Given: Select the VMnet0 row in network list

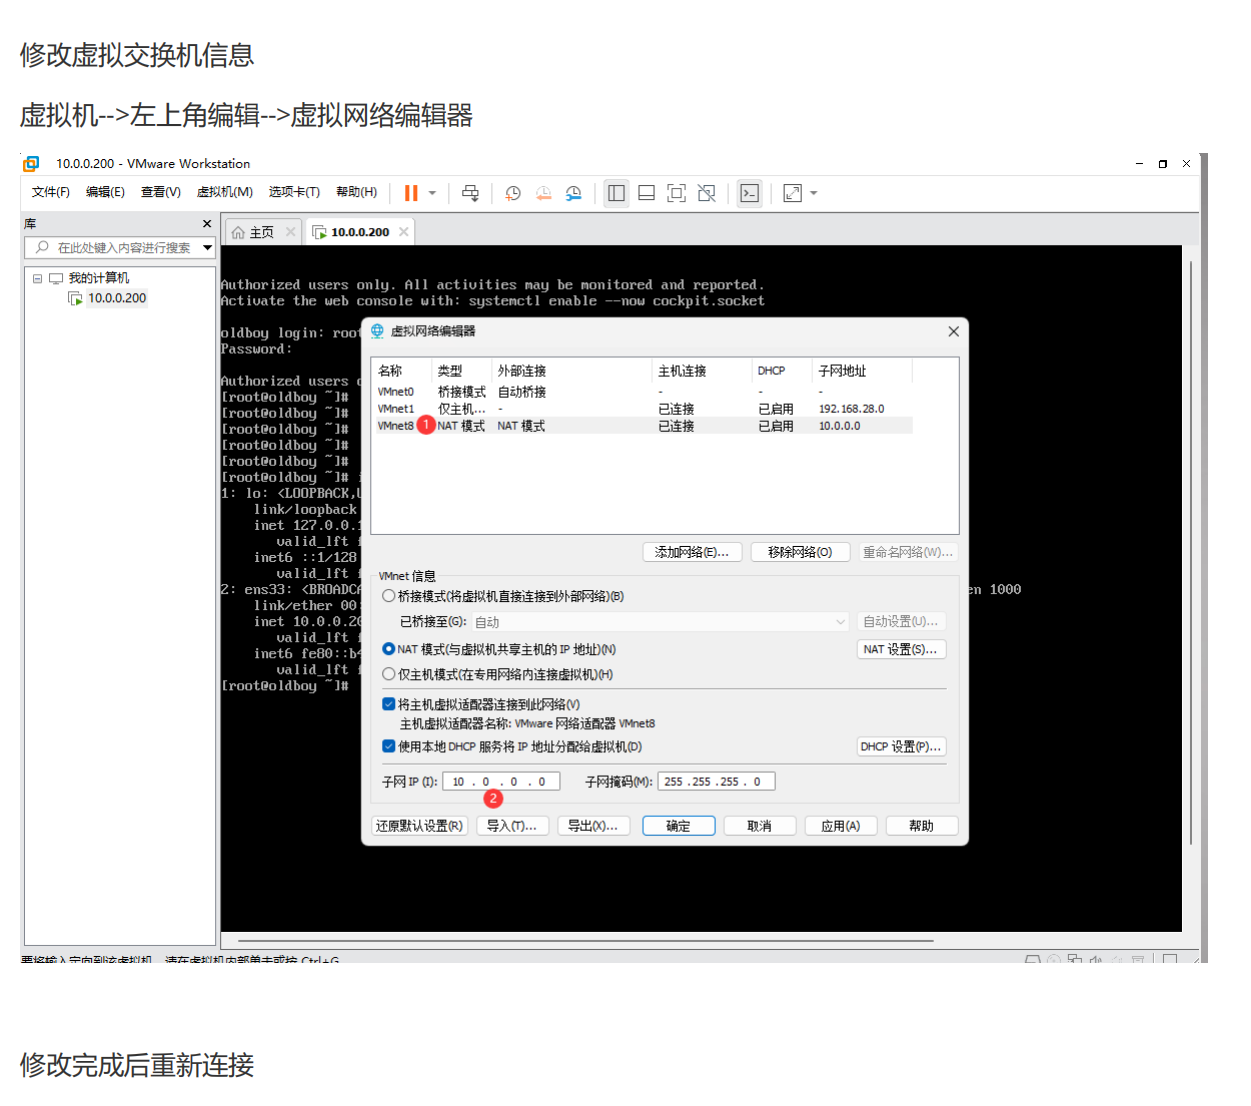Looking at the screenshot, I should point(643,392).
